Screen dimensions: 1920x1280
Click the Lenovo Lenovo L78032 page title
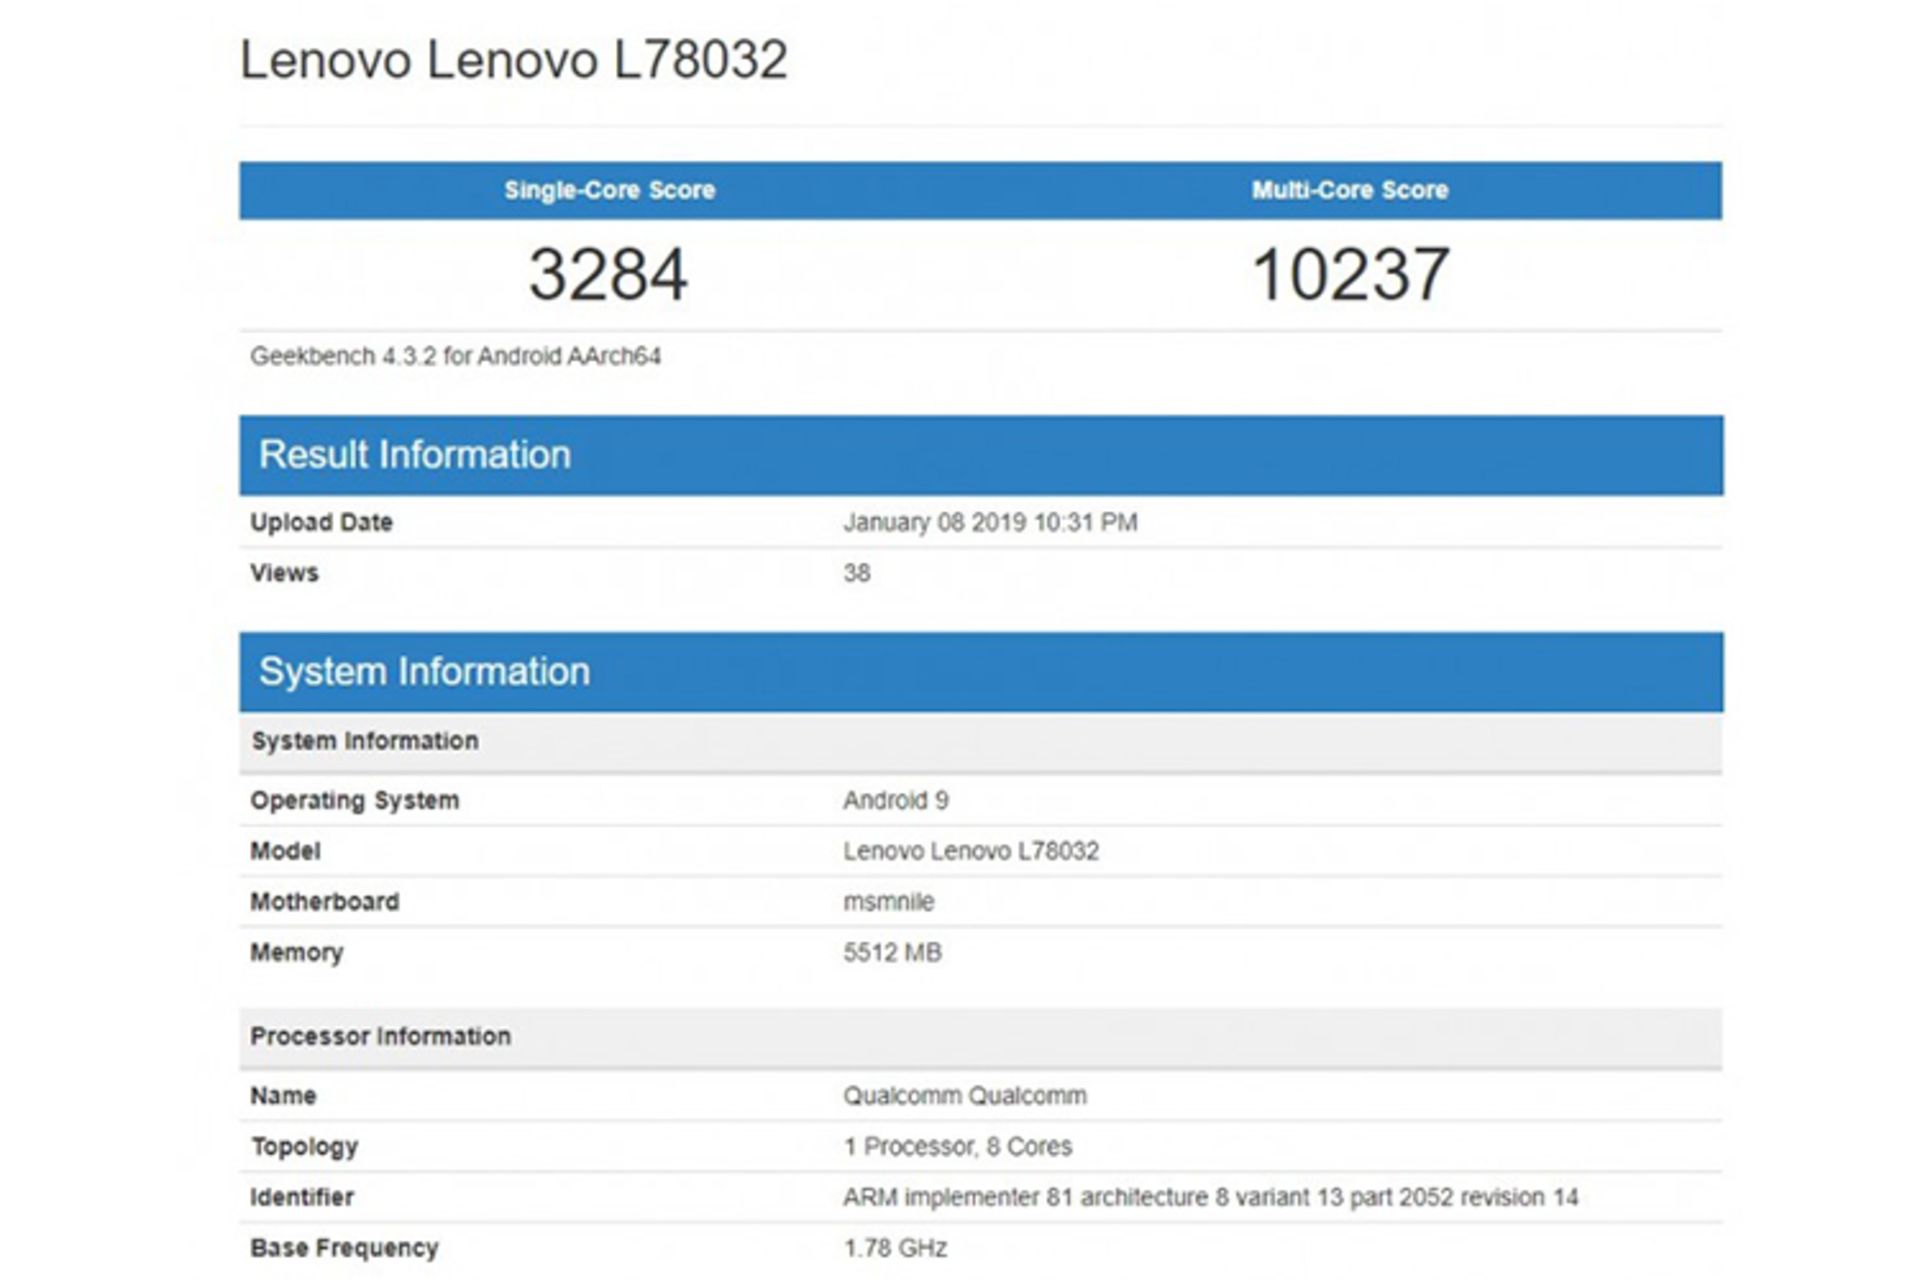point(513,60)
